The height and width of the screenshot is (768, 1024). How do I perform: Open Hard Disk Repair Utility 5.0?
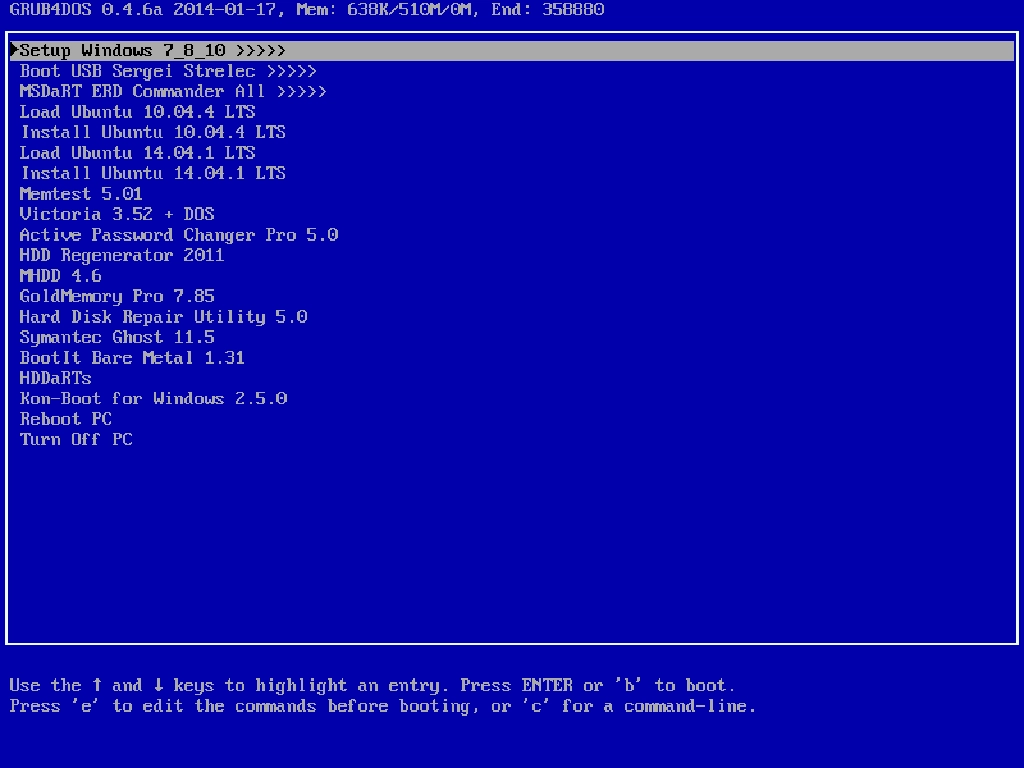[163, 317]
